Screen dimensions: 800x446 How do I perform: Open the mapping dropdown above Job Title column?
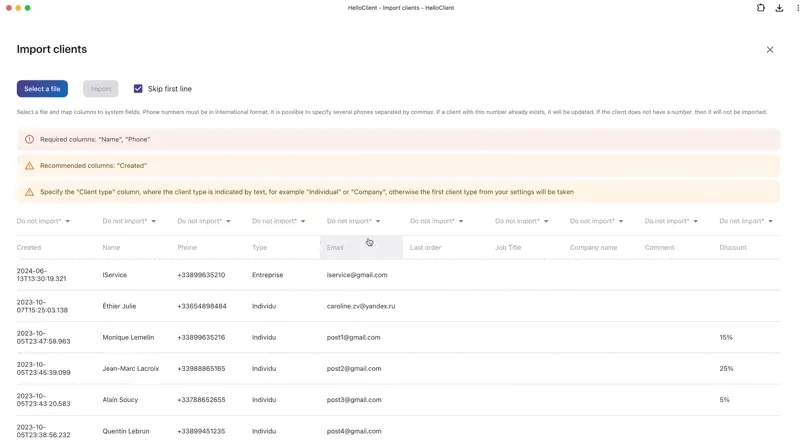click(x=522, y=221)
